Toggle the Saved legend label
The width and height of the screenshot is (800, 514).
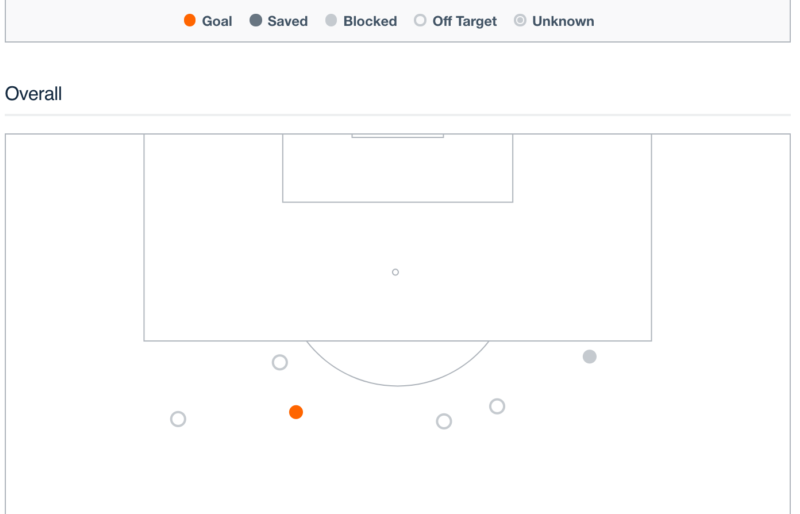pos(288,21)
